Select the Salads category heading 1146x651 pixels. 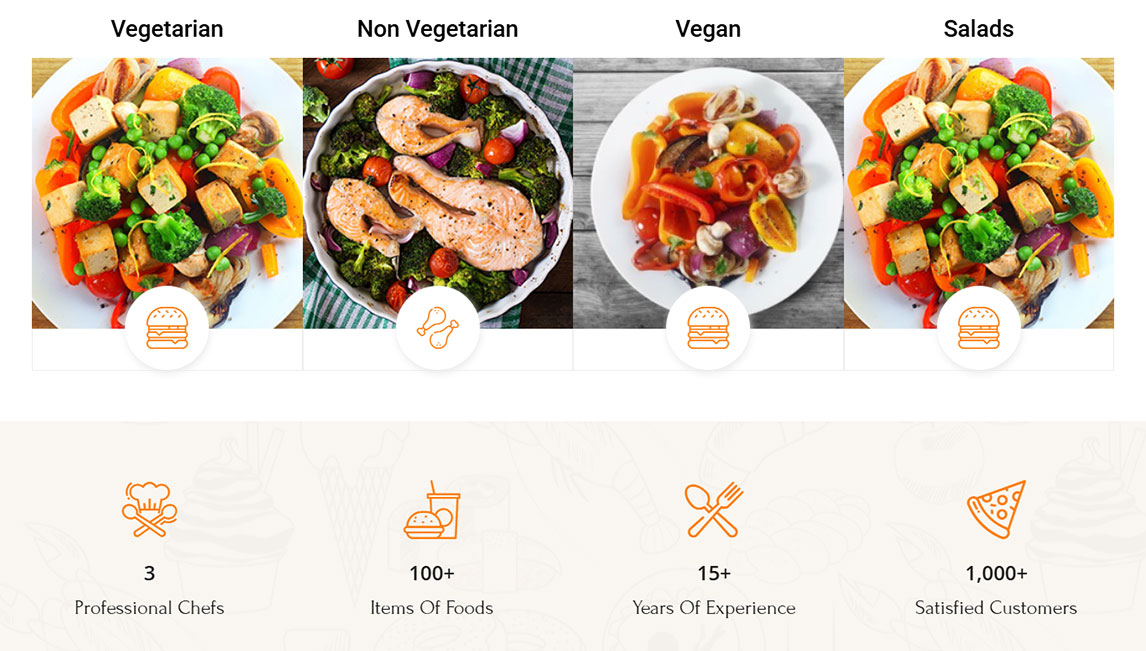coord(979,29)
